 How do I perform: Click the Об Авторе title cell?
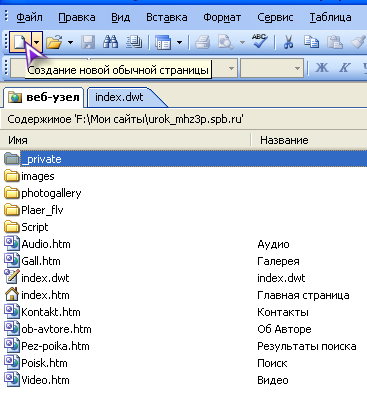[x=284, y=329]
